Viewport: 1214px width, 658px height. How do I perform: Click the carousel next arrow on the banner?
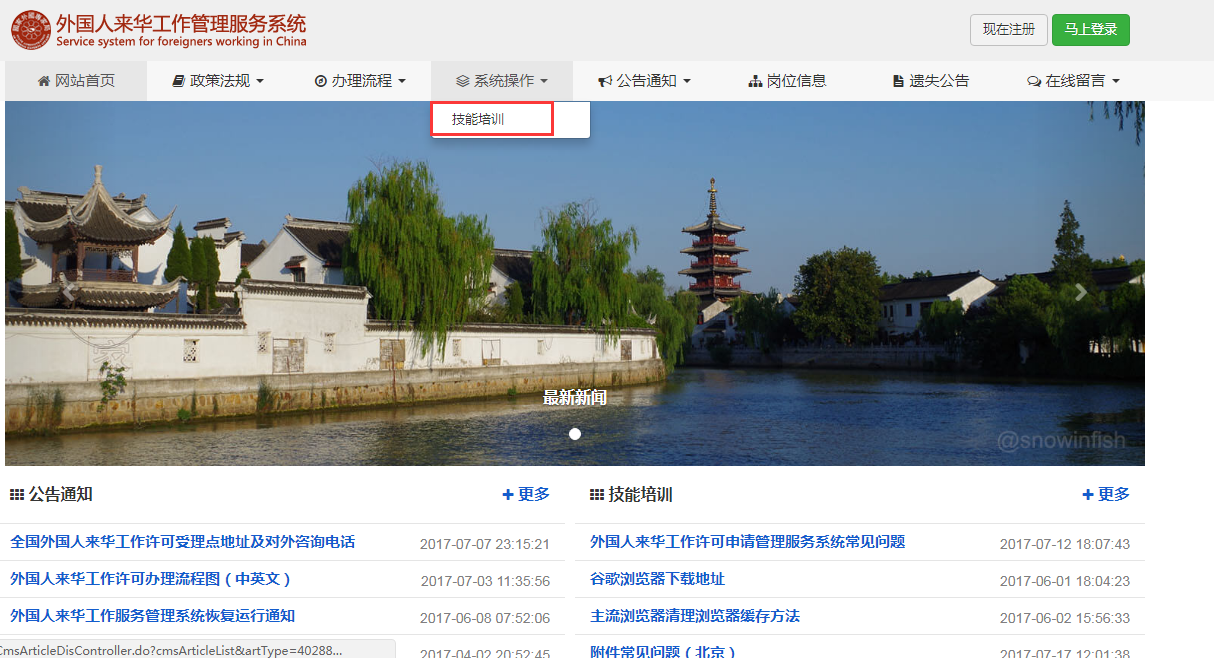coord(1080,292)
